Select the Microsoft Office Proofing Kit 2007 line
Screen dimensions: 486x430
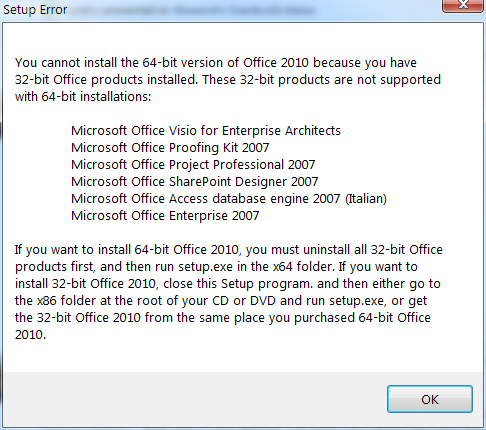170,148
